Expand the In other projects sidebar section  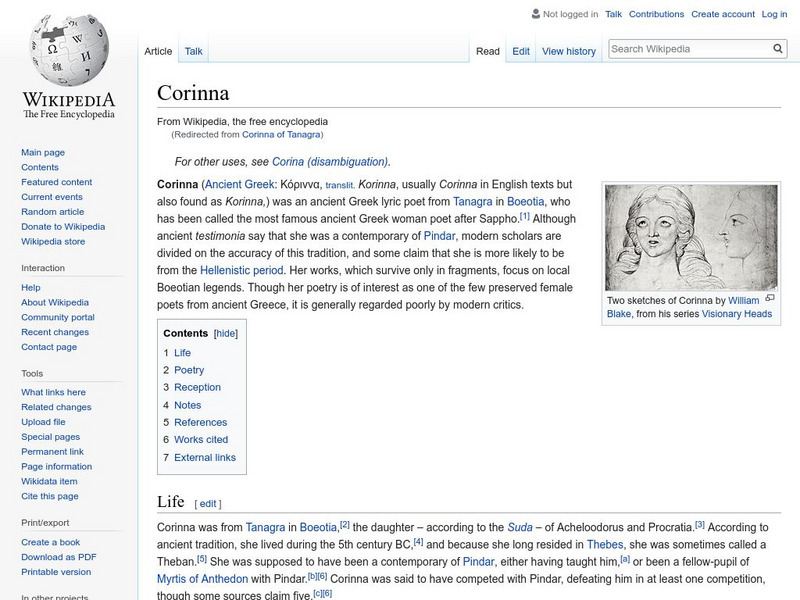pyautogui.click(x=55, y=596)
